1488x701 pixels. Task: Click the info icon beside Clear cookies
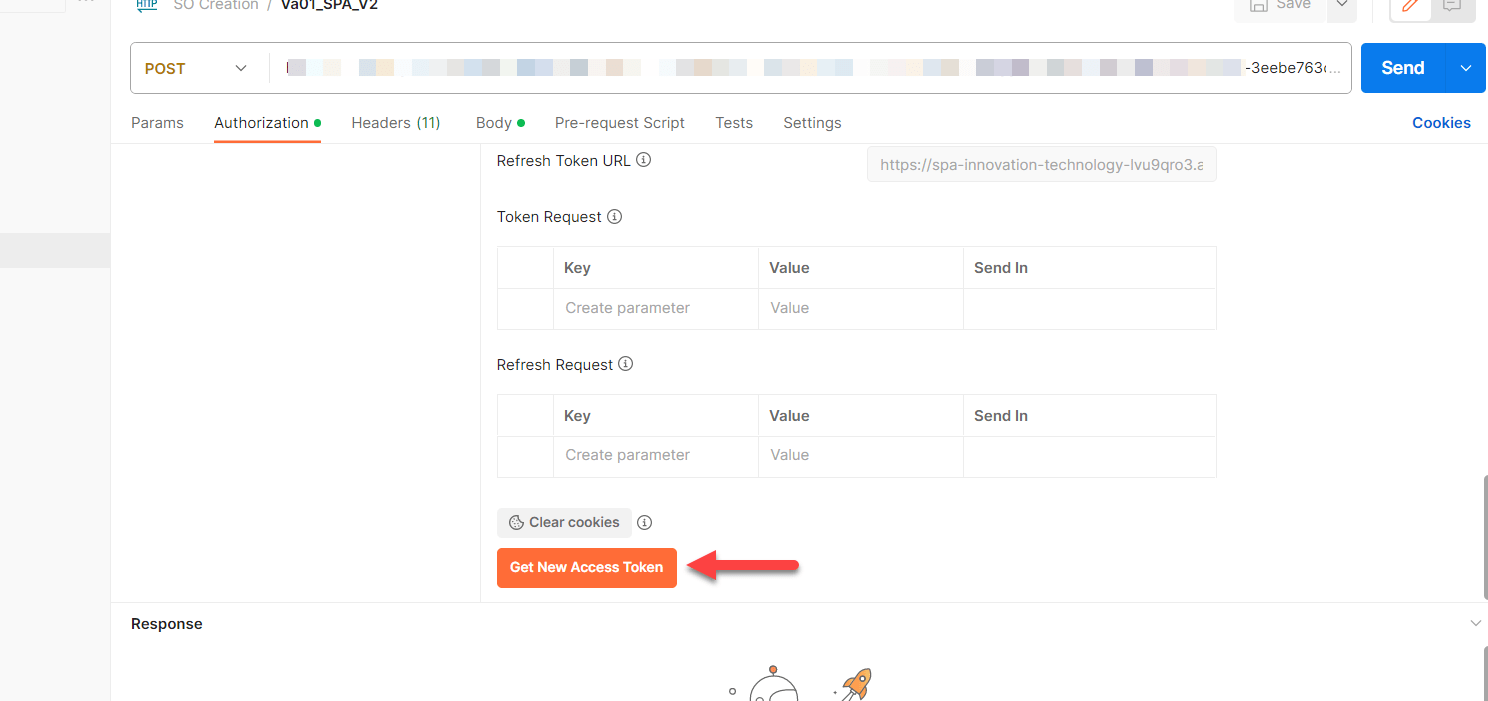(644, 522)
